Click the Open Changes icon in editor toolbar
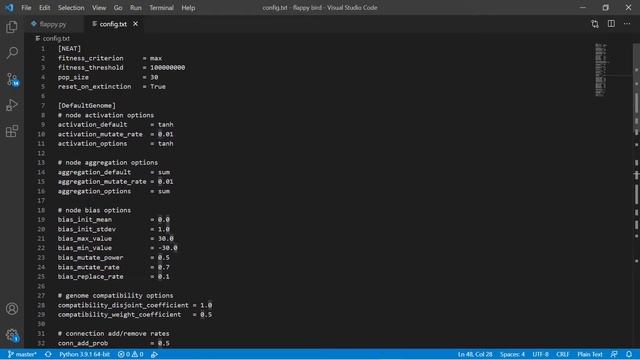 (595, 24)
